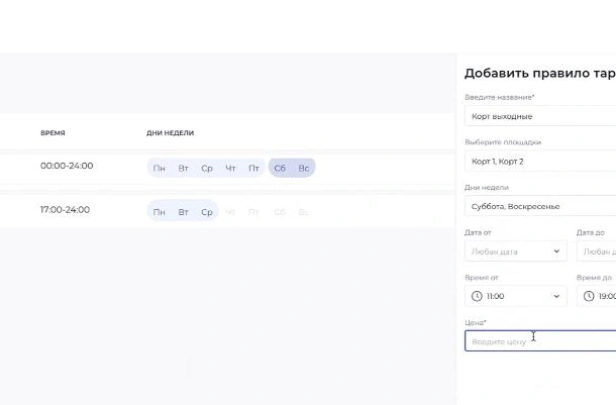The width and height of the screenshot is (616, 405).
Task: Click the ВРЕМЯ column header
Action: (53, 133)
